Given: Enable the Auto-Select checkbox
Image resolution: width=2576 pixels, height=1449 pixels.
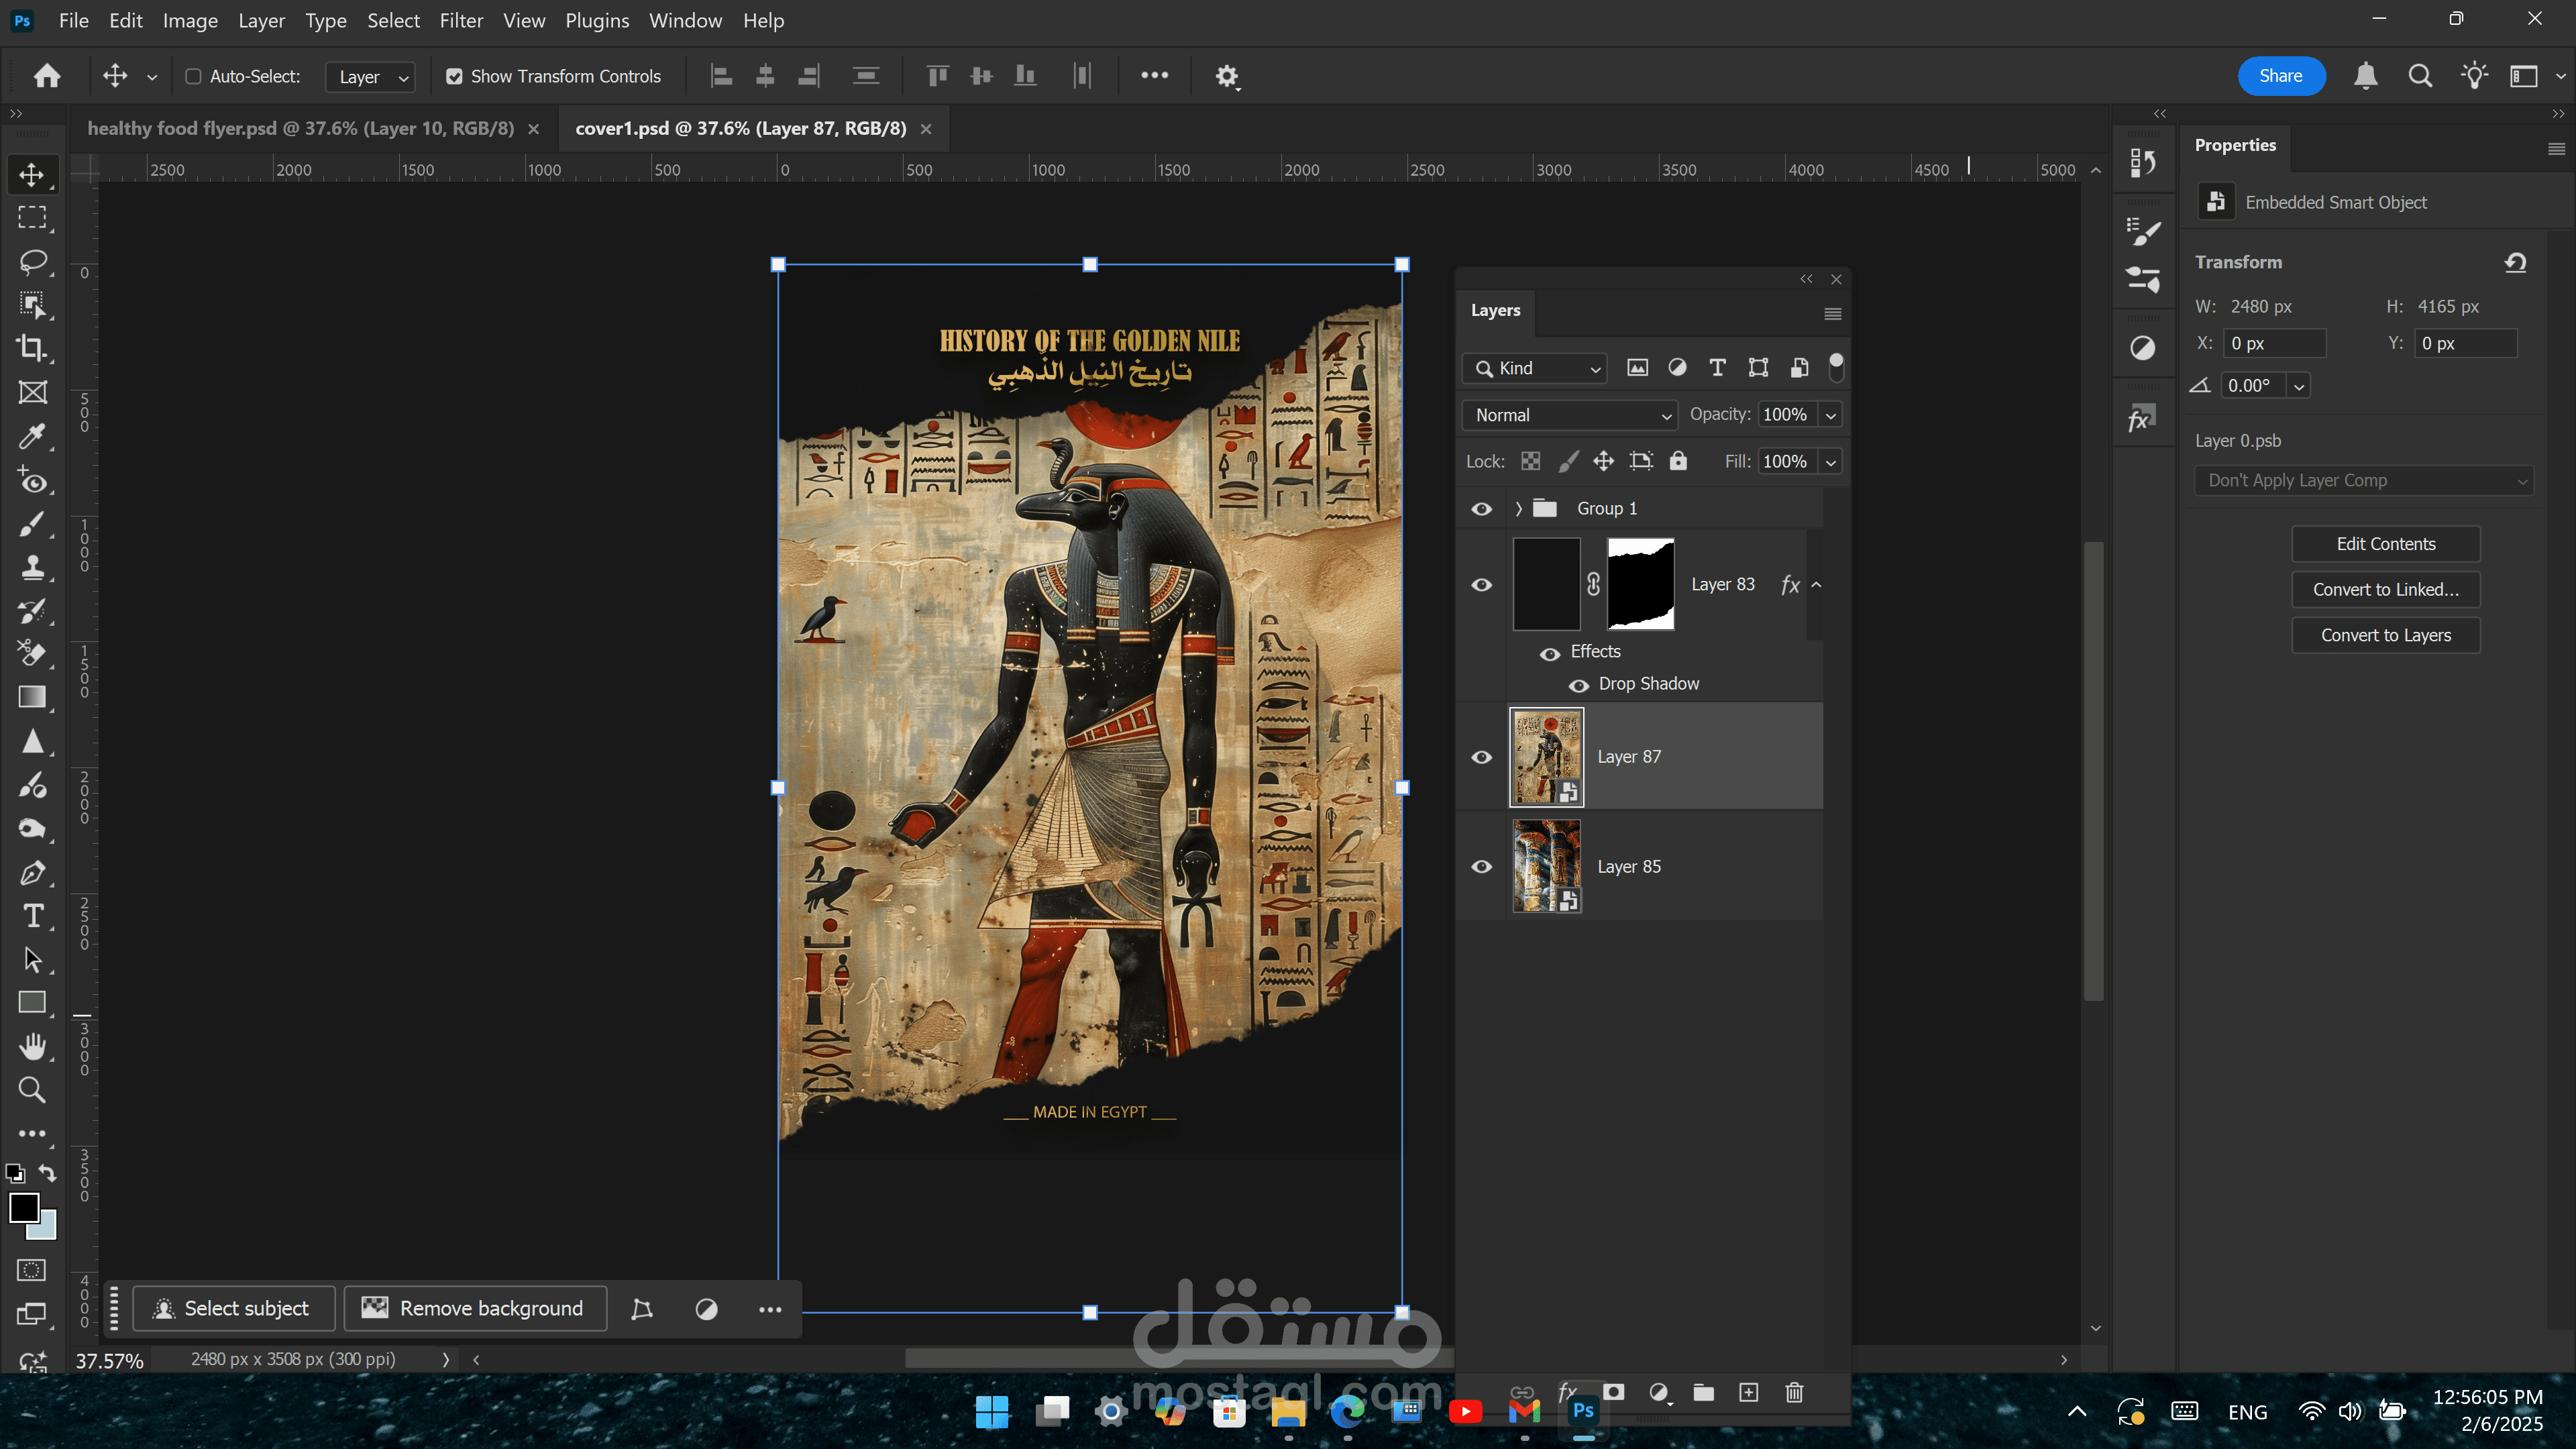Looking at the screenshot, I should [x=194, y=77].
